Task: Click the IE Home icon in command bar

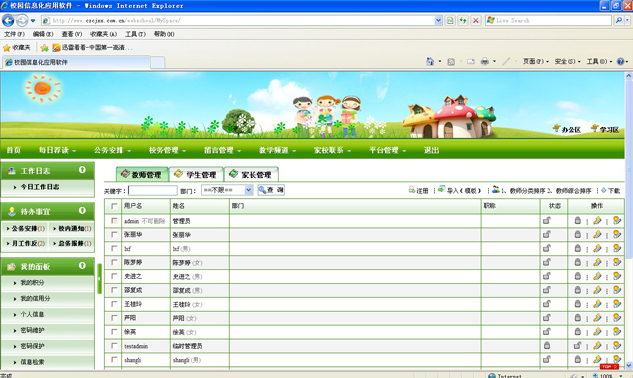Action: point(430,61)
